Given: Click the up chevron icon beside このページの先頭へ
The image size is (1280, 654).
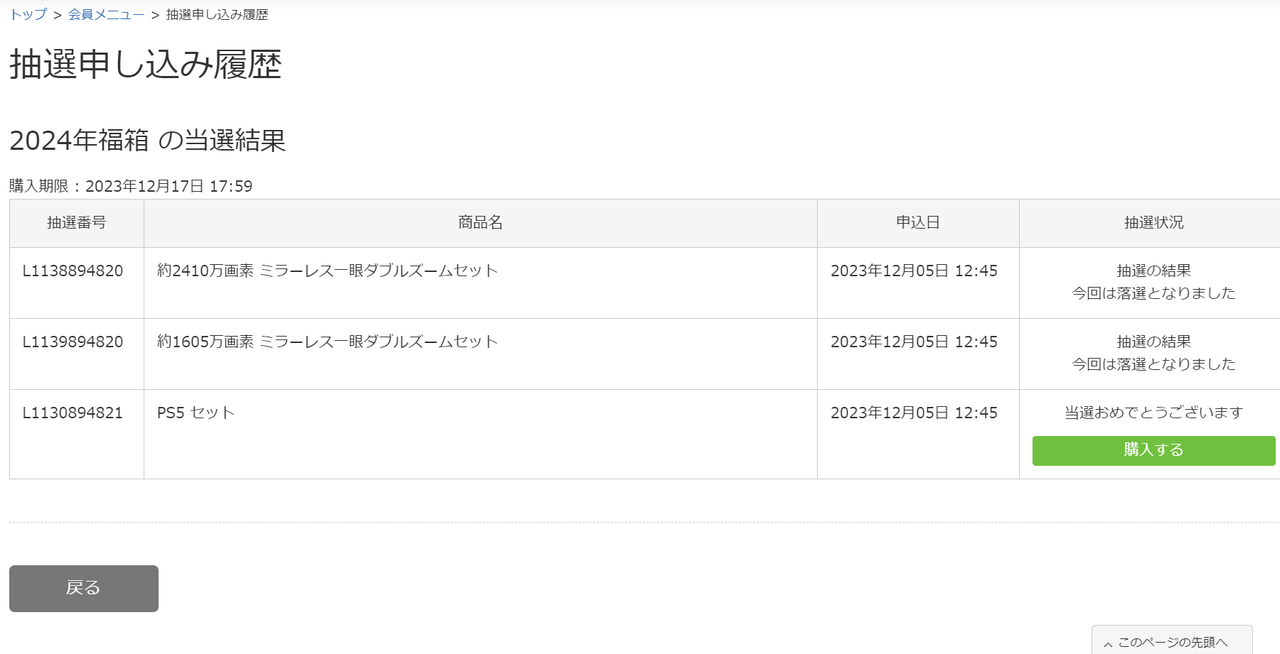Looking at the screenshot, I should 1108,643.
